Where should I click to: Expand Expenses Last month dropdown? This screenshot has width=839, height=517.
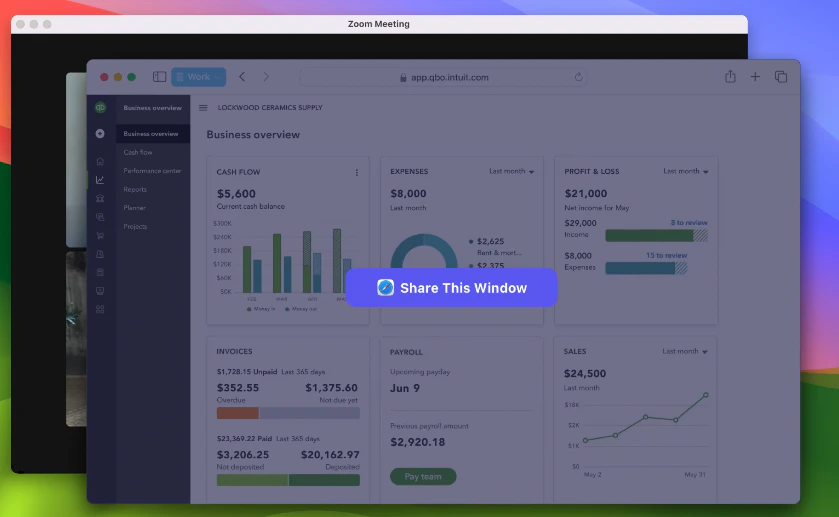point(512,171)
